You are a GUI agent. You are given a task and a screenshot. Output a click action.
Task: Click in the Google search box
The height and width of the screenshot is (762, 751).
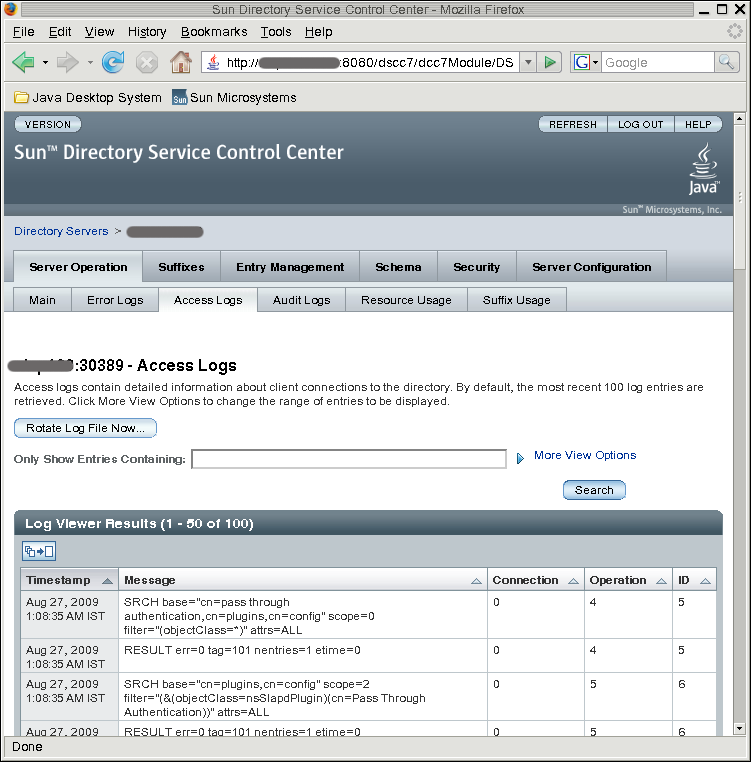(658, 62)
